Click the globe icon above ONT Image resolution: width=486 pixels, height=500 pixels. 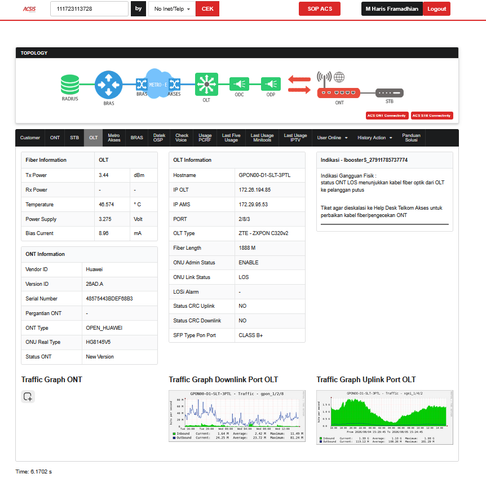click(x=339, y=77)
